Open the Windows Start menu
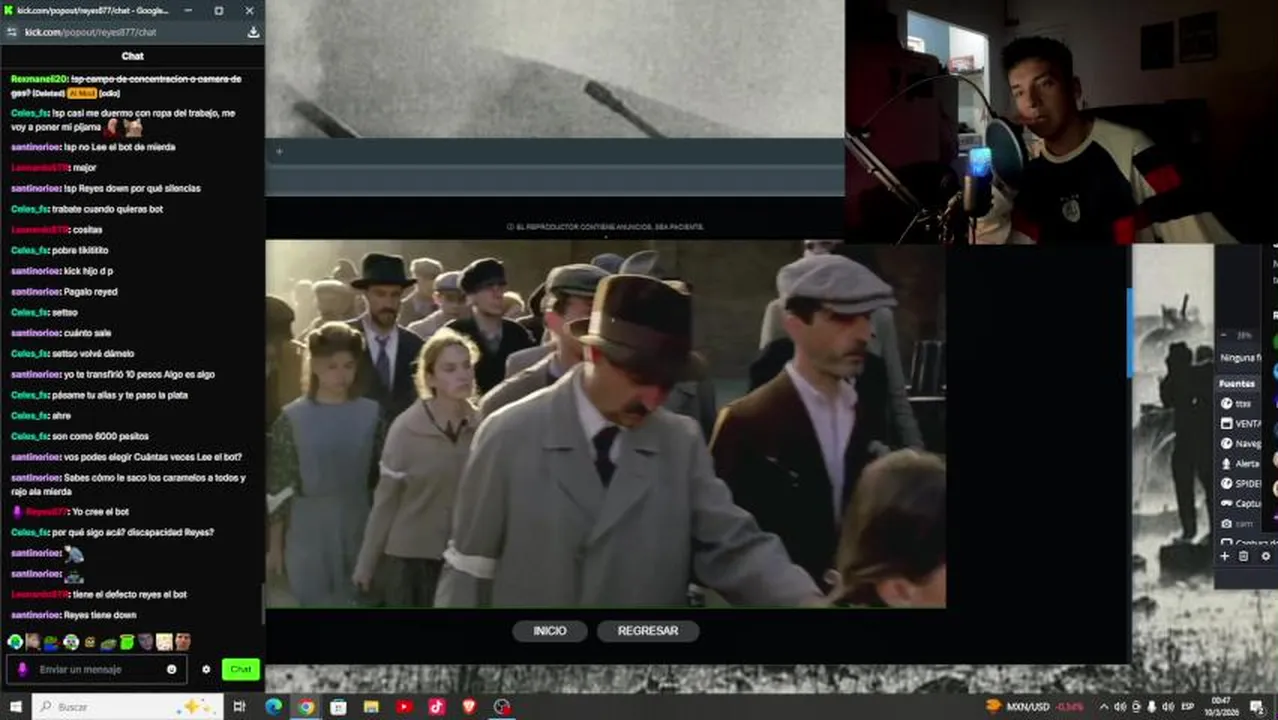The width and height of the screenshot is (1278, 720). coord(15,707)
